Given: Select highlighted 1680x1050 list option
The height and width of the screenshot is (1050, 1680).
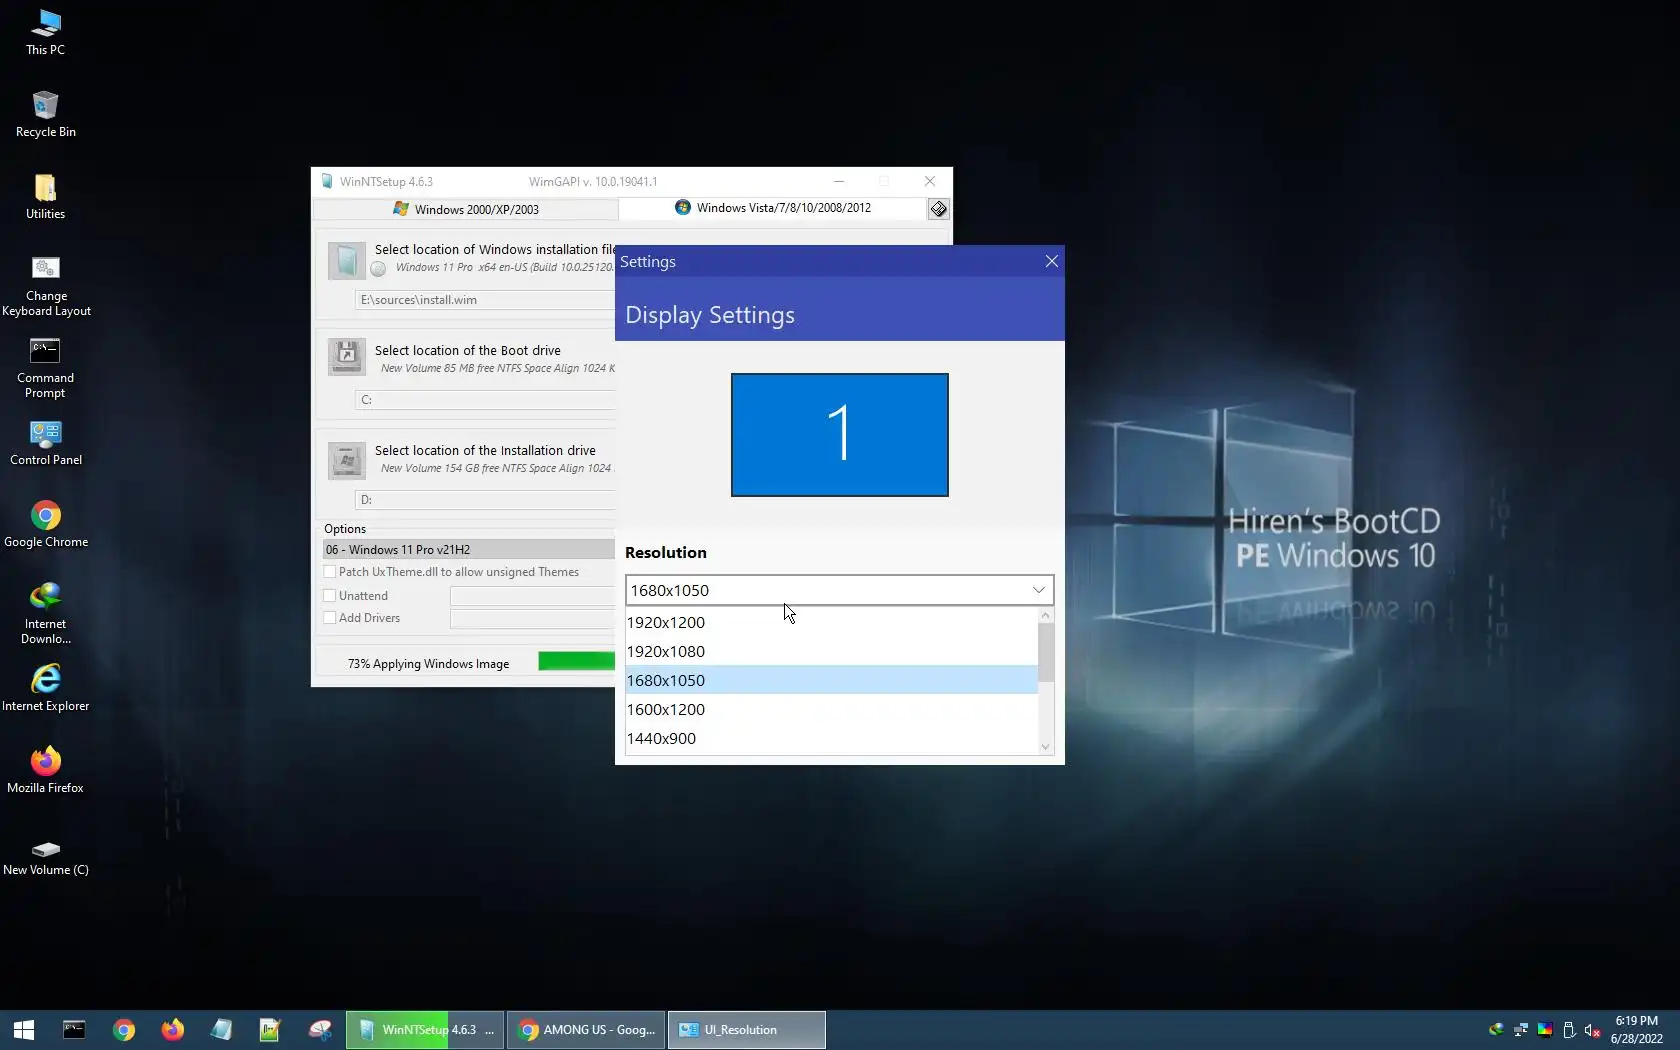Looking at the screenshot, I should 832,680.
